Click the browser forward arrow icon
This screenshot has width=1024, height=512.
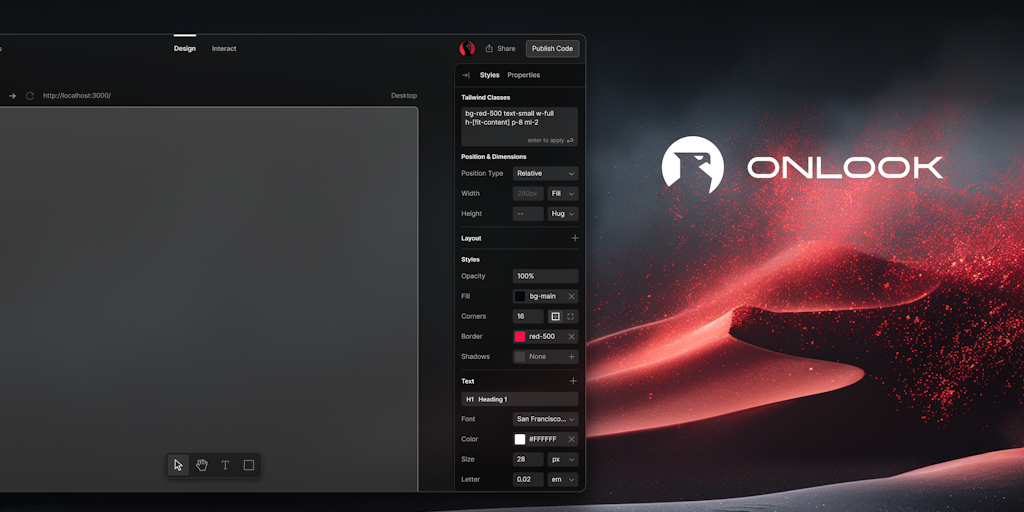12,96
